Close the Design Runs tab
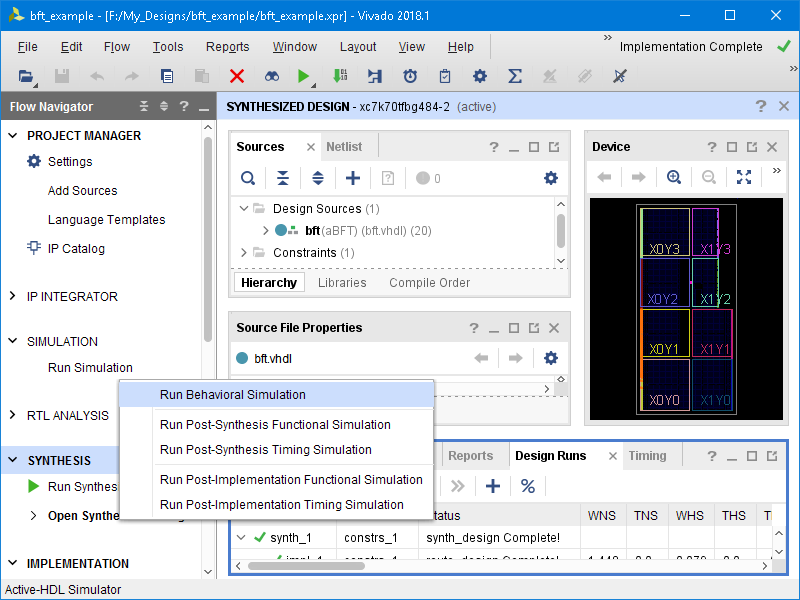The width and height of the screenshot is (800, 600). (613, 456)
